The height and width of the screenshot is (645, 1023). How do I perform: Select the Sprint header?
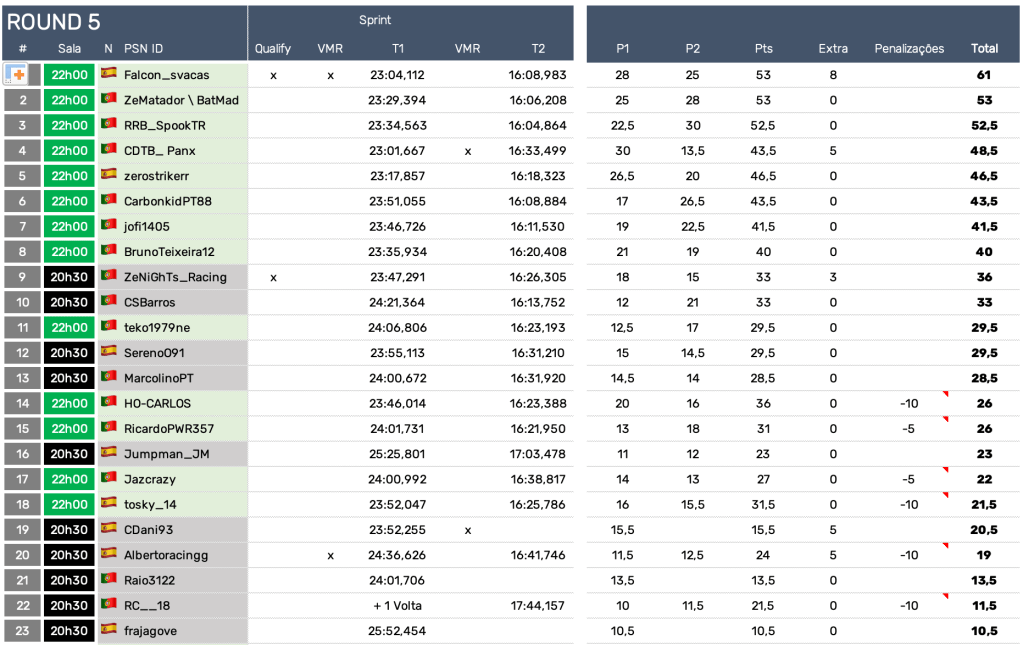(x=375, y=20)
